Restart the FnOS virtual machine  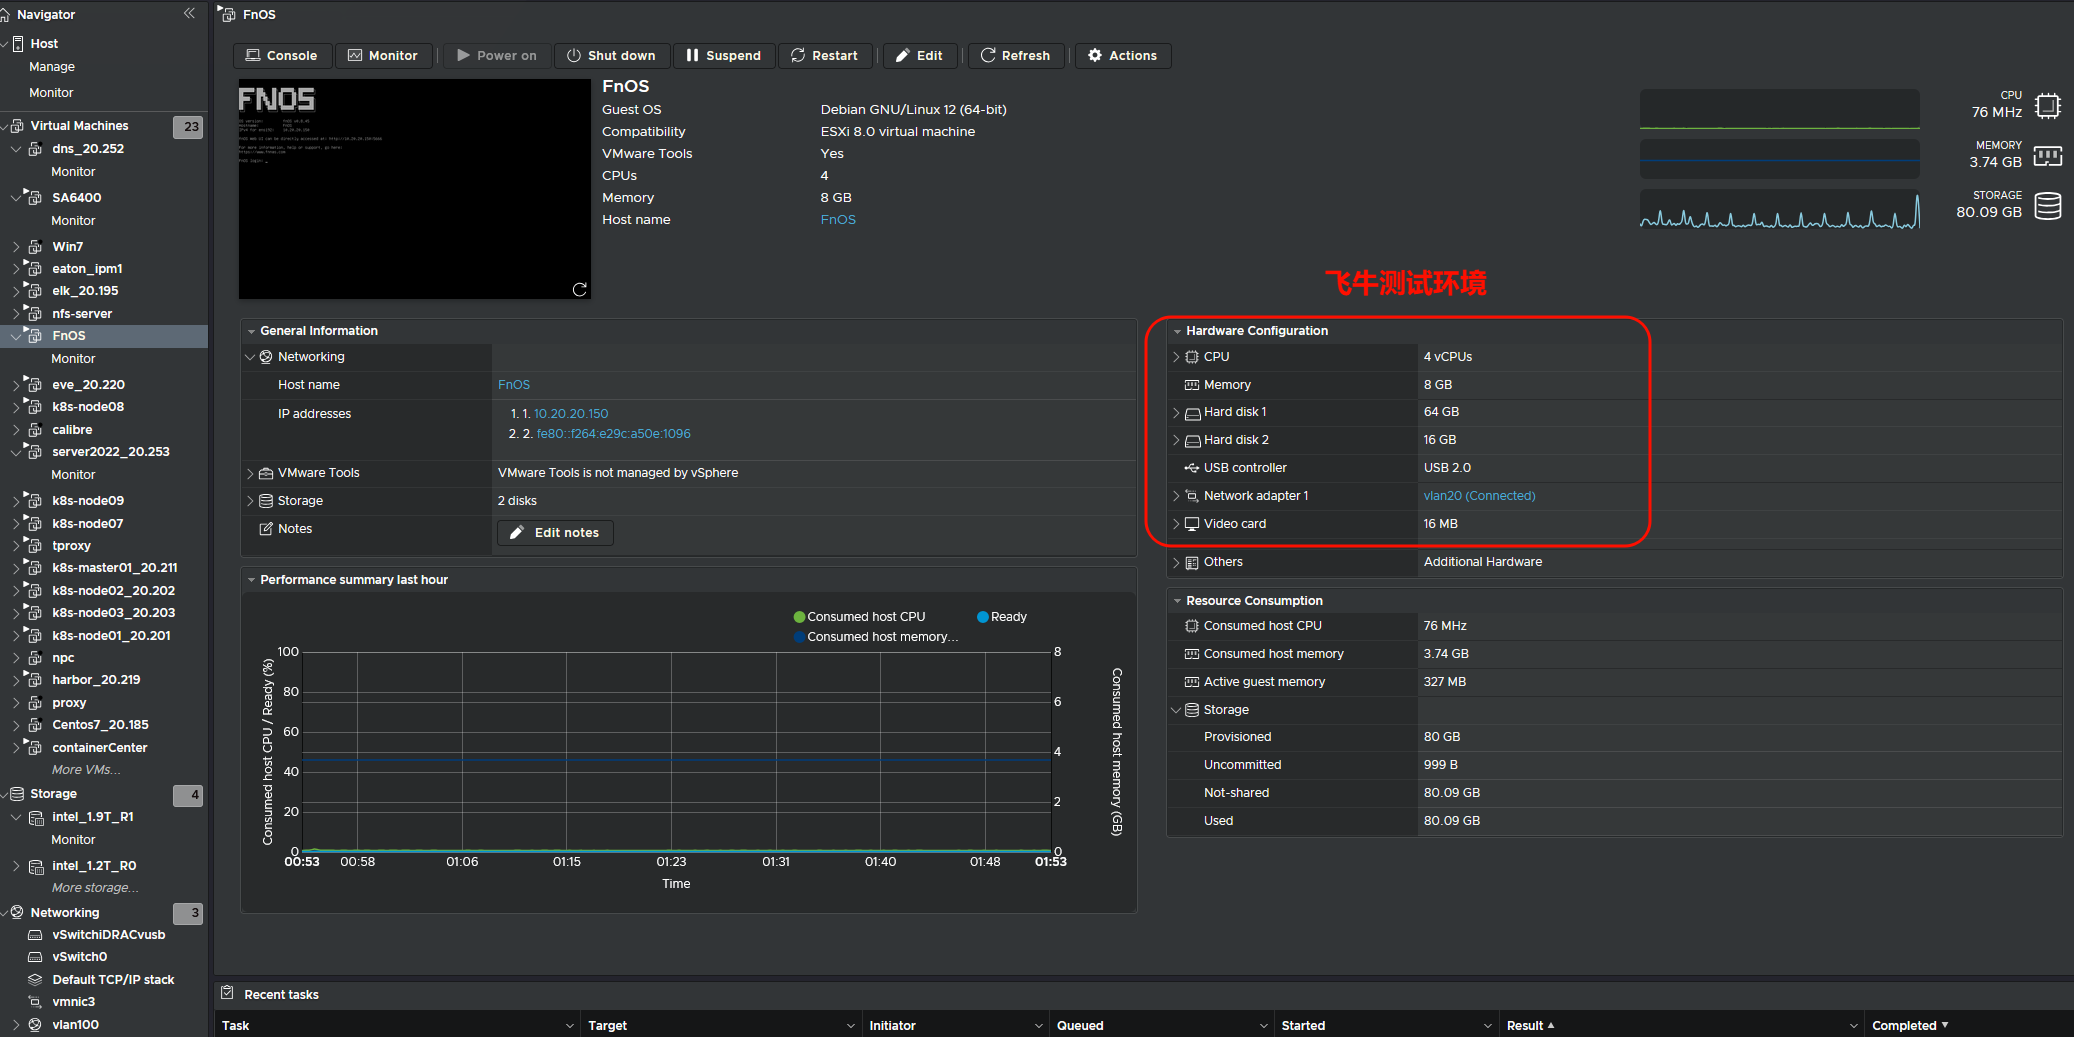point(824,56)
